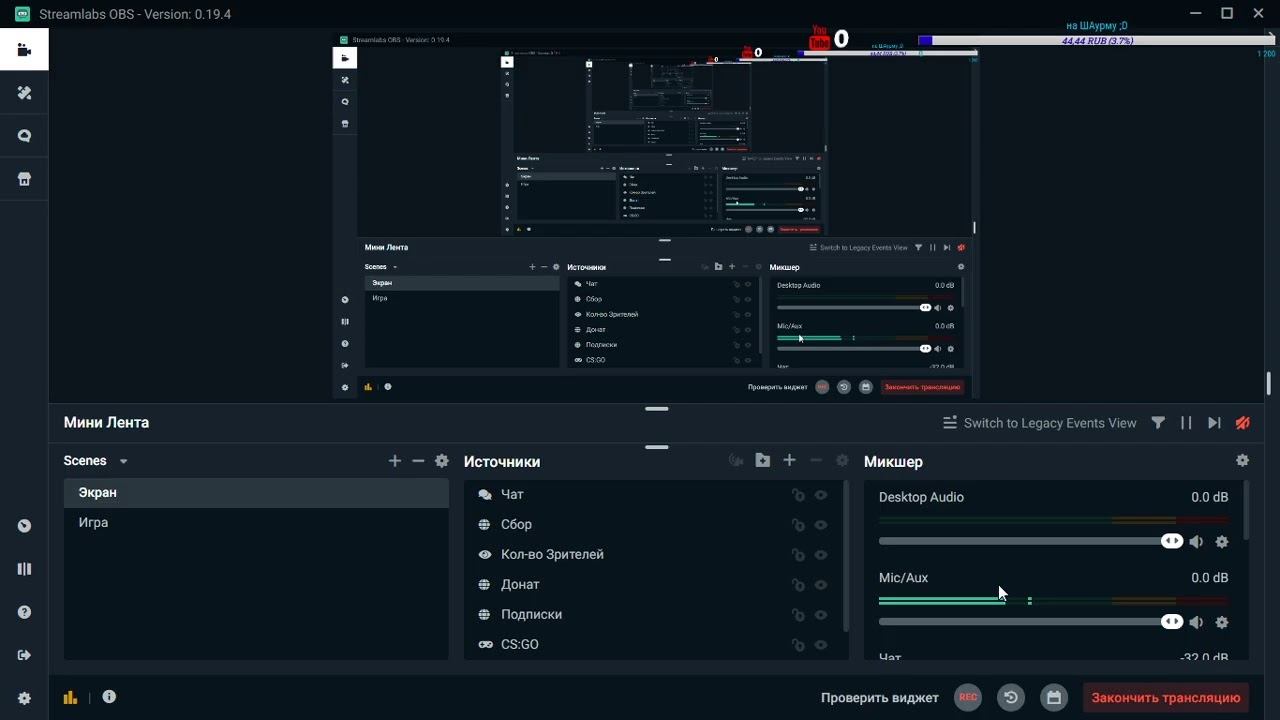The width and height of the screenshot is (1280, 720).
Task: Mute event alerts with the red icon
Action: click(1242, 423)
